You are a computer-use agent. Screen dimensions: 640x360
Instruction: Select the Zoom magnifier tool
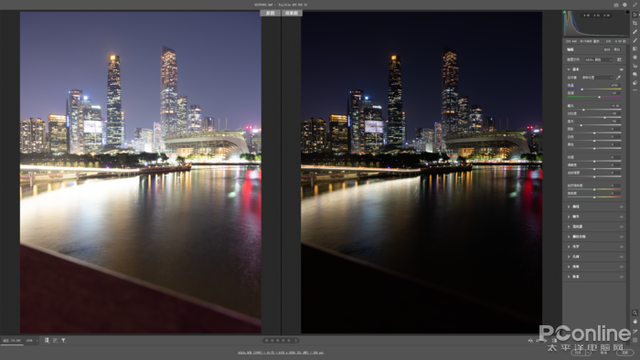click(635, 313)
